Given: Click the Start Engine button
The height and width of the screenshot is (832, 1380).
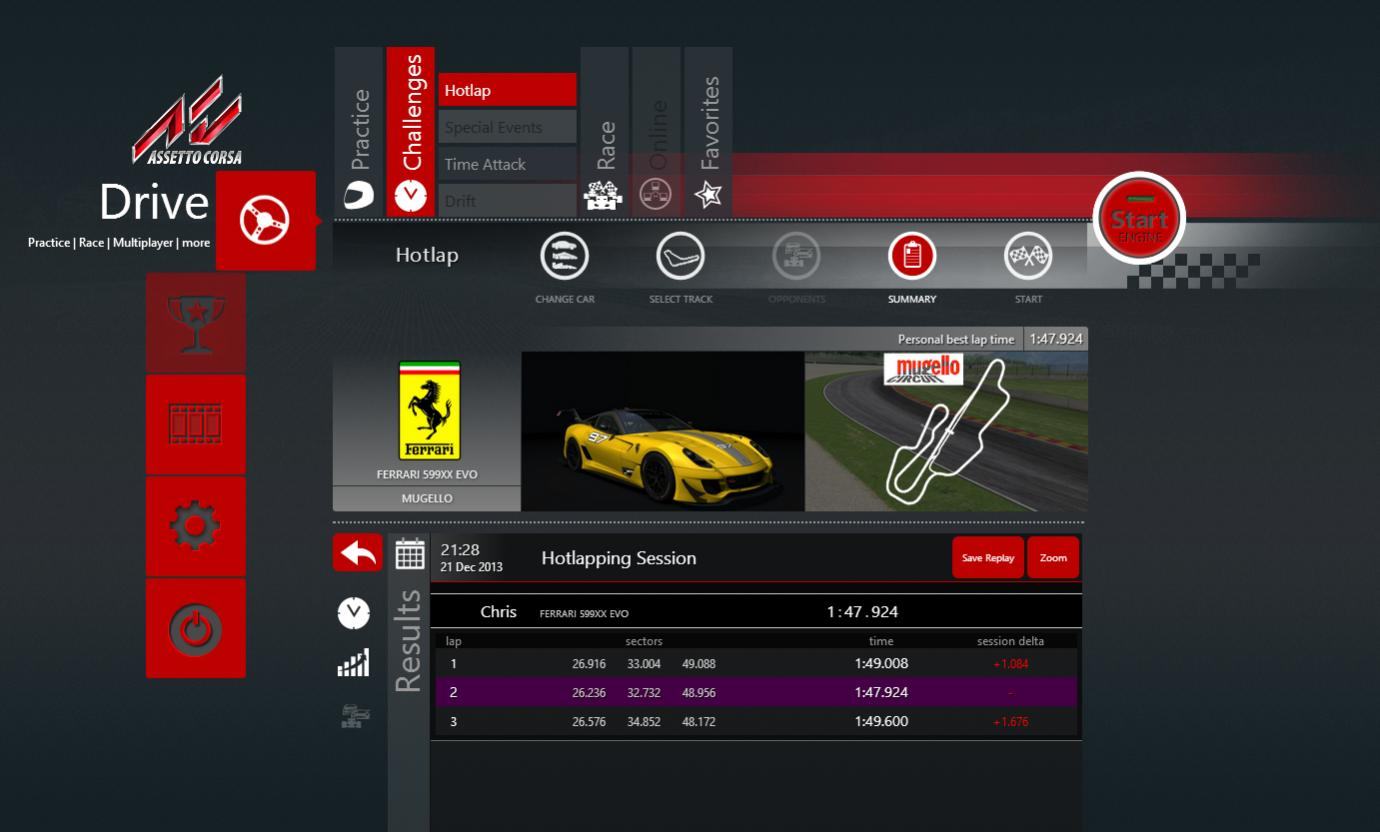Looking at the screenshot, I should click(1138, 219).
